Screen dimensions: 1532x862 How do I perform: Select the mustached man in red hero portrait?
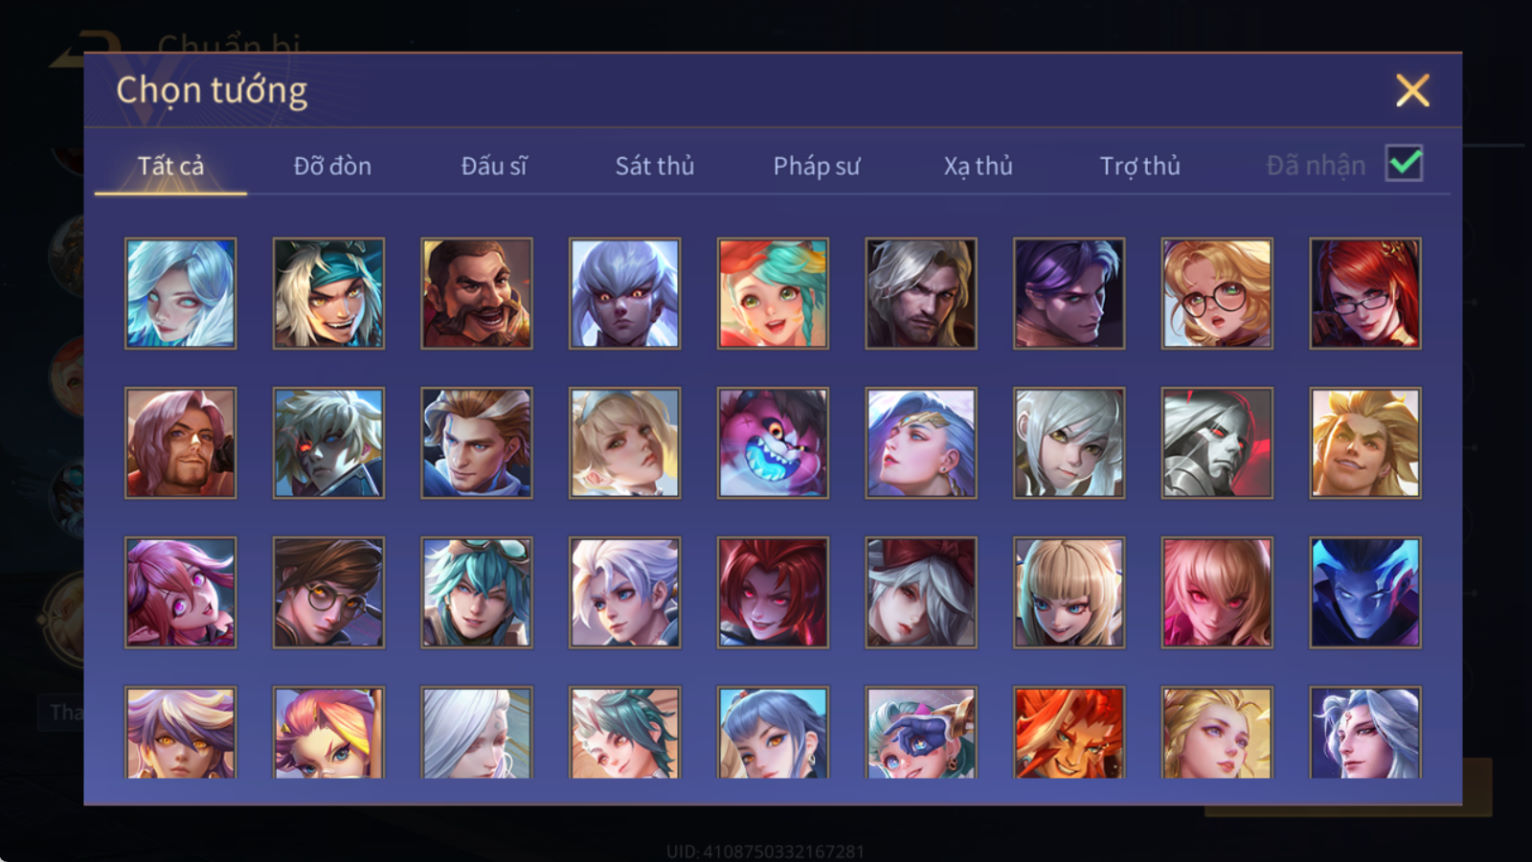tap(477, 293)
